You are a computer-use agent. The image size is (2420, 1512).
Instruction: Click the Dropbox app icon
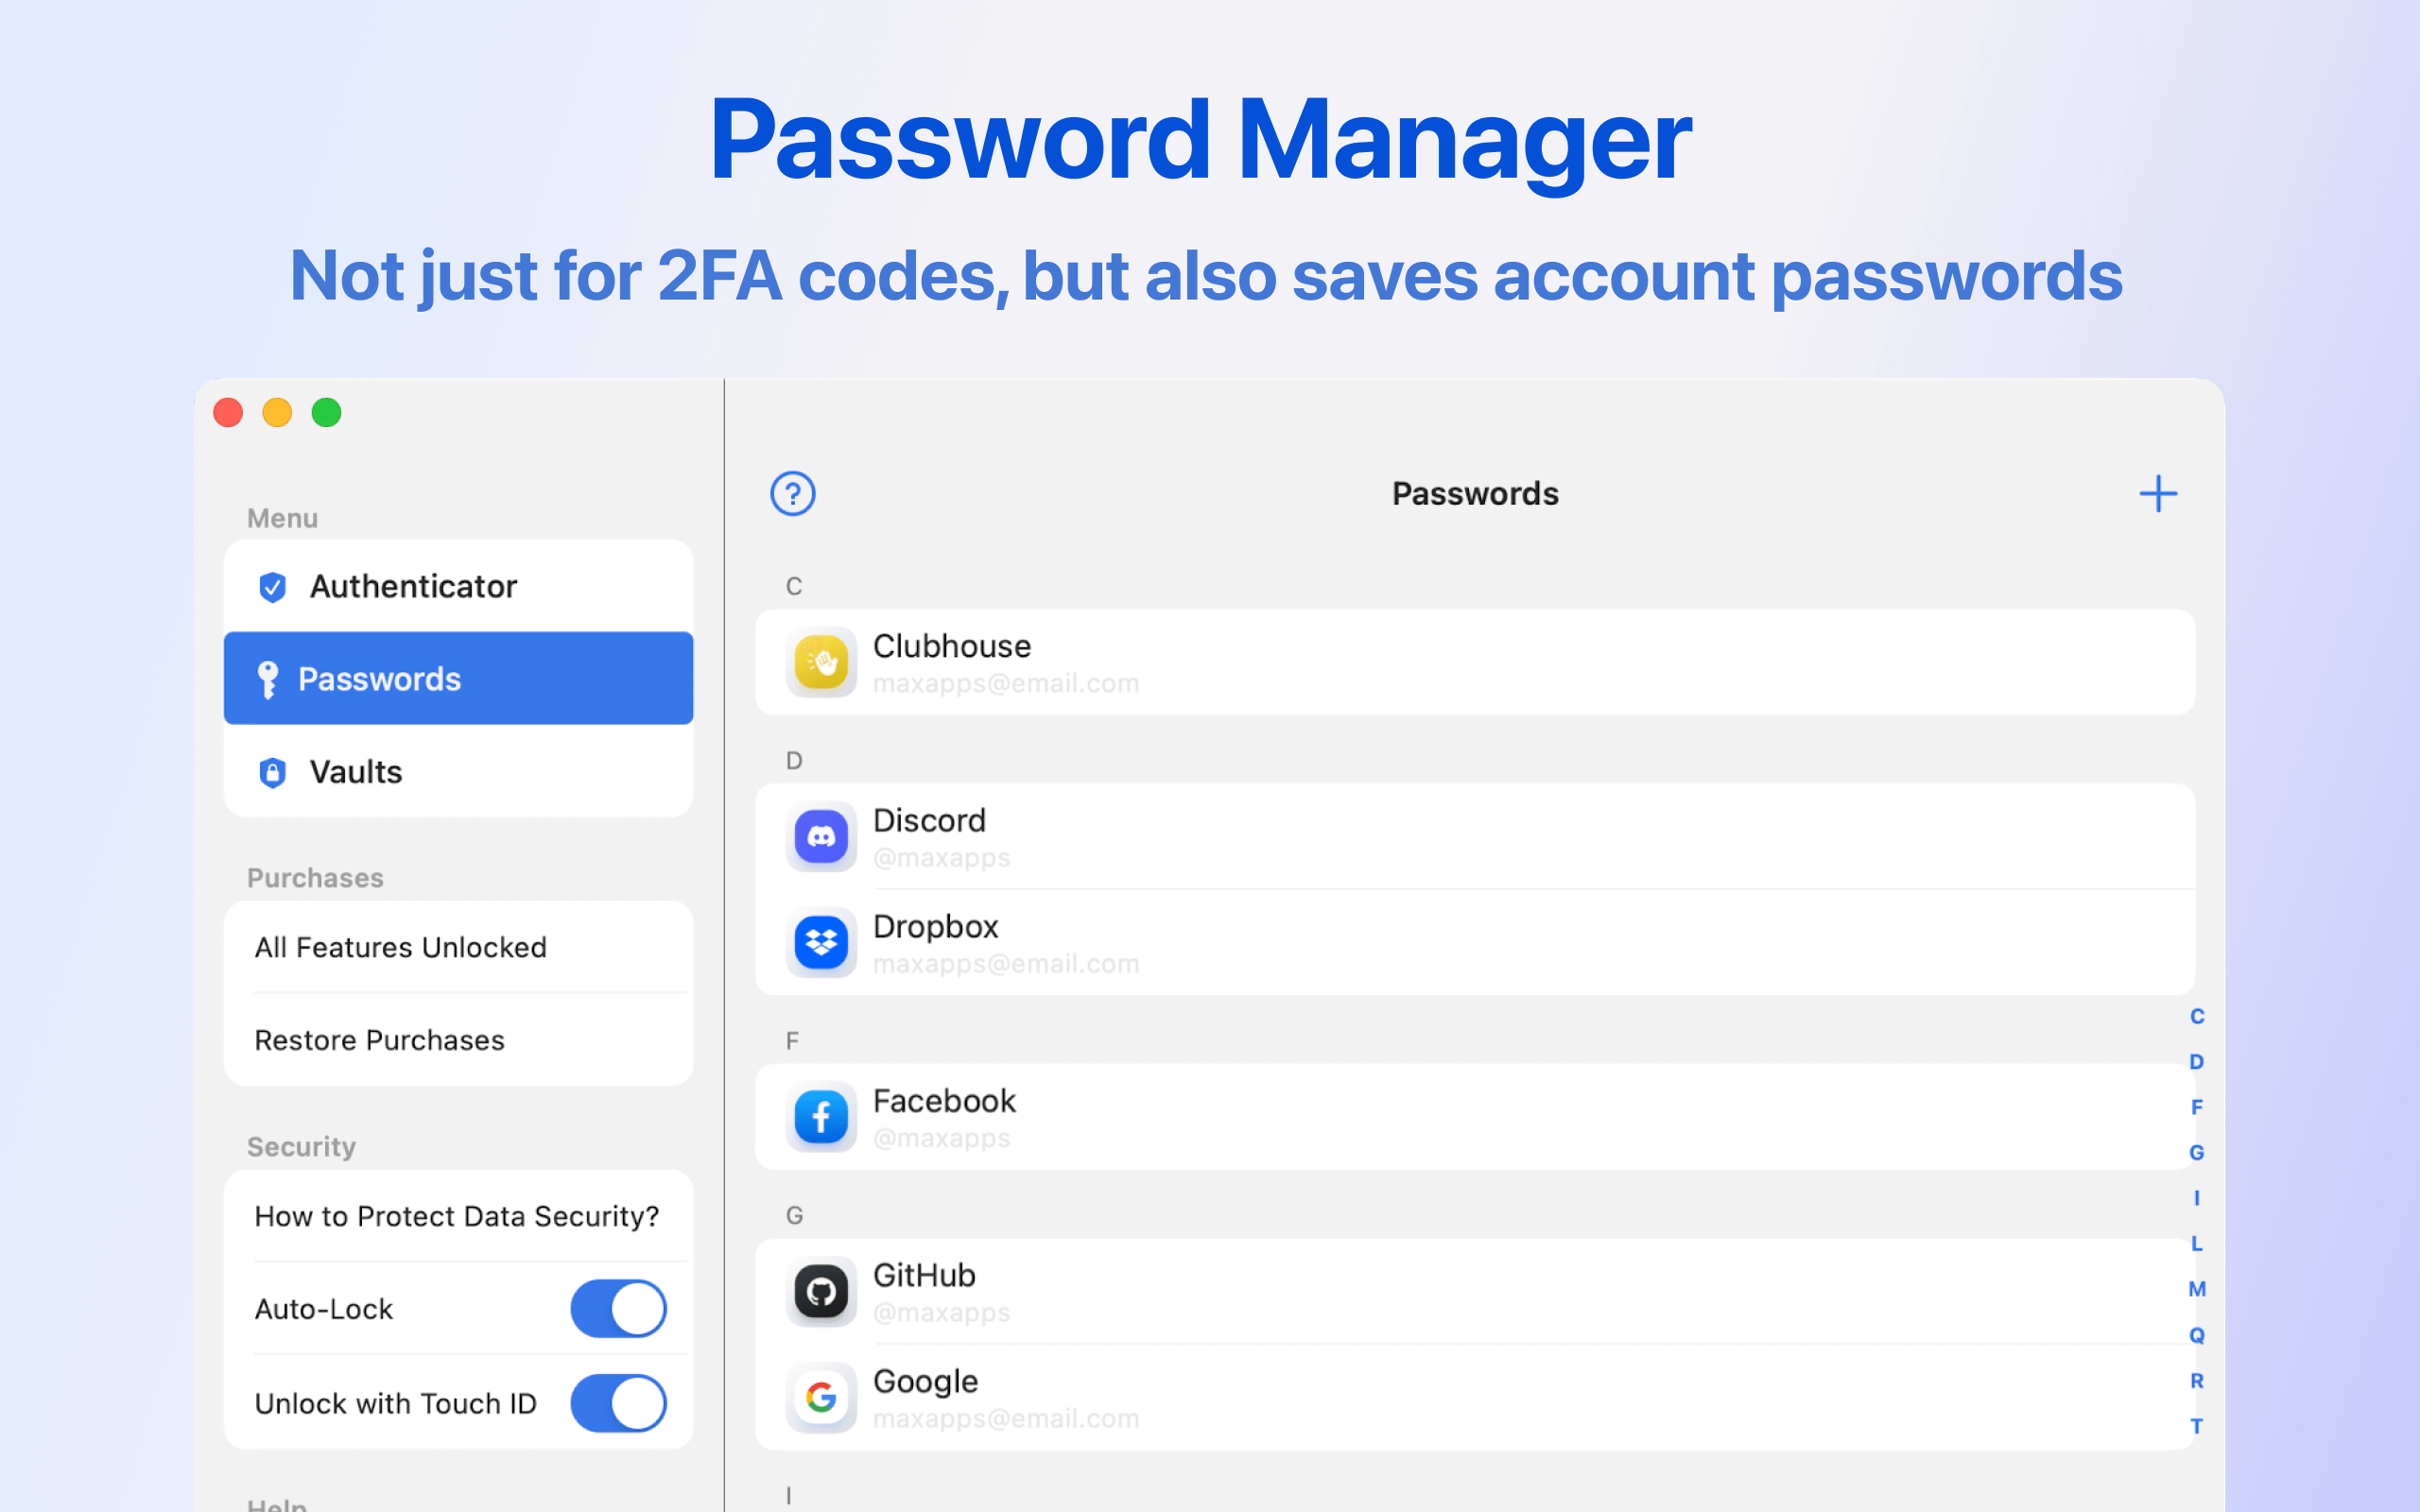click(821, 942)
